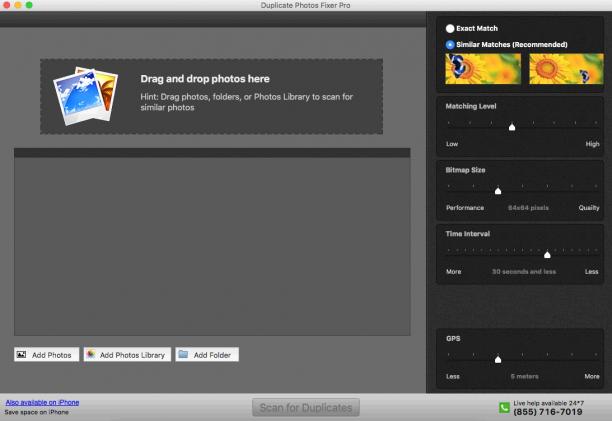Click the green maximize window button
Viewport: 612px width, 421px height.
(29, 5)
